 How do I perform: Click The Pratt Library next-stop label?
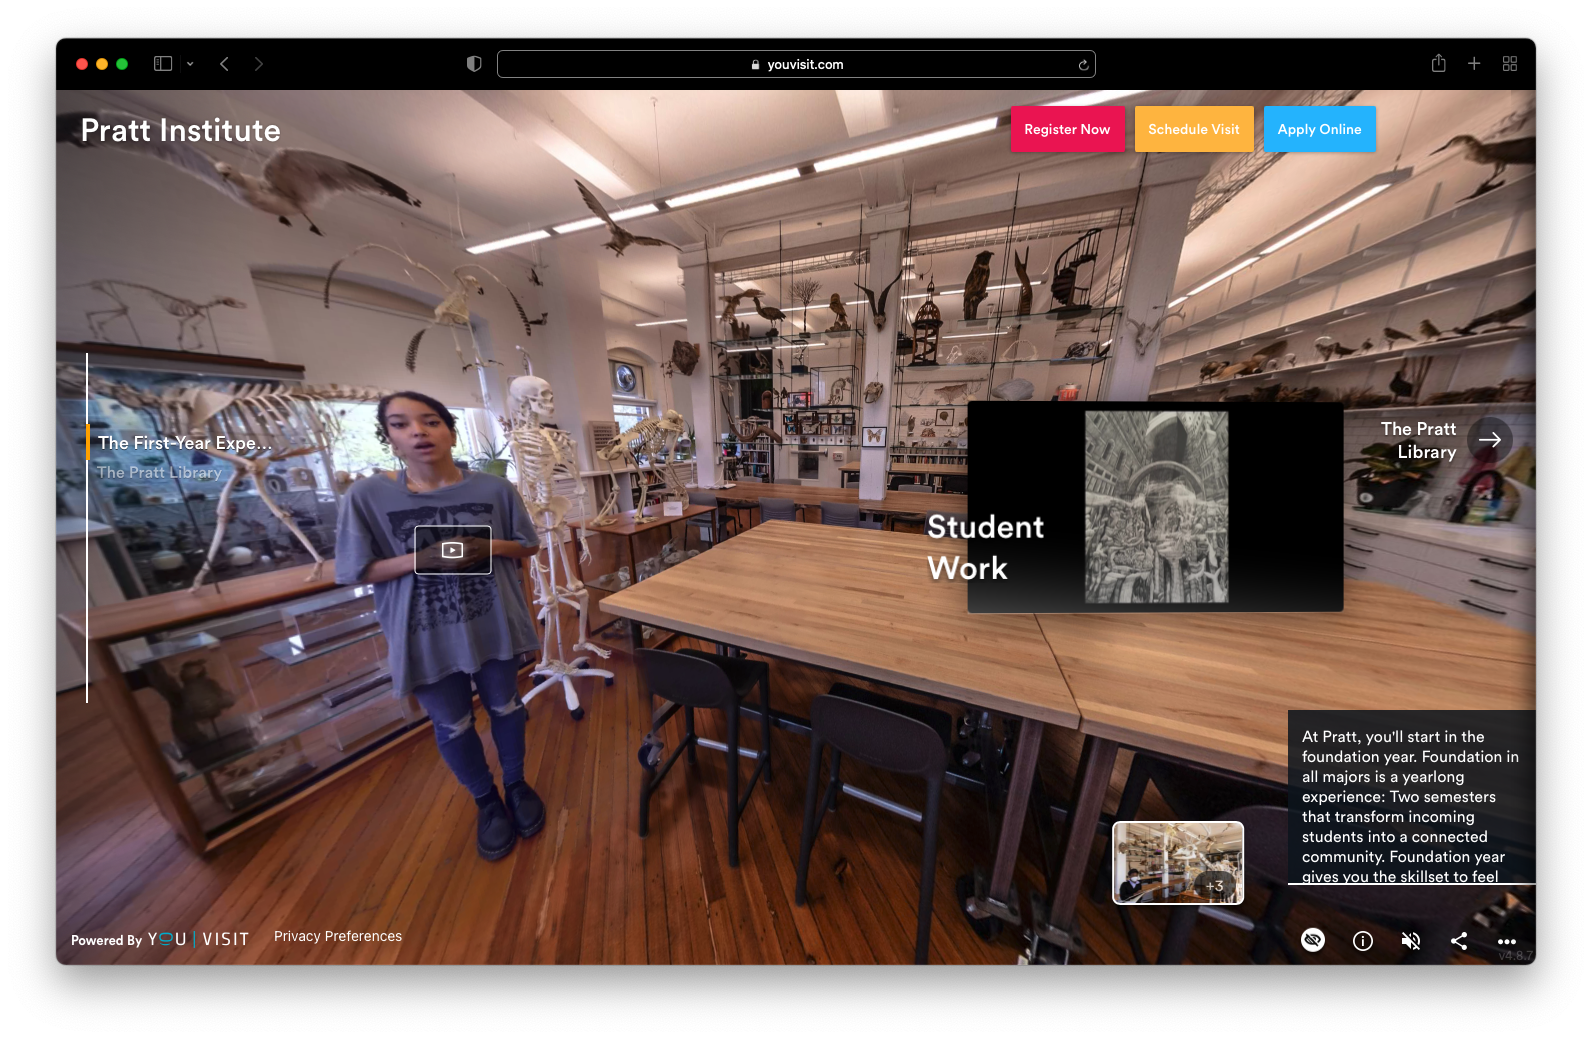pyautogui.click(x=1419, y=440)
